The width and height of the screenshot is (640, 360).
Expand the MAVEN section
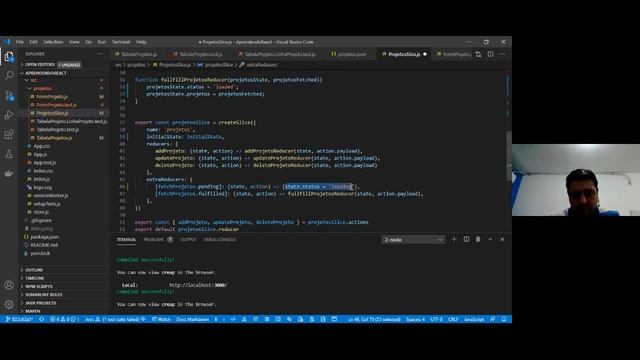tap(33, 311)
